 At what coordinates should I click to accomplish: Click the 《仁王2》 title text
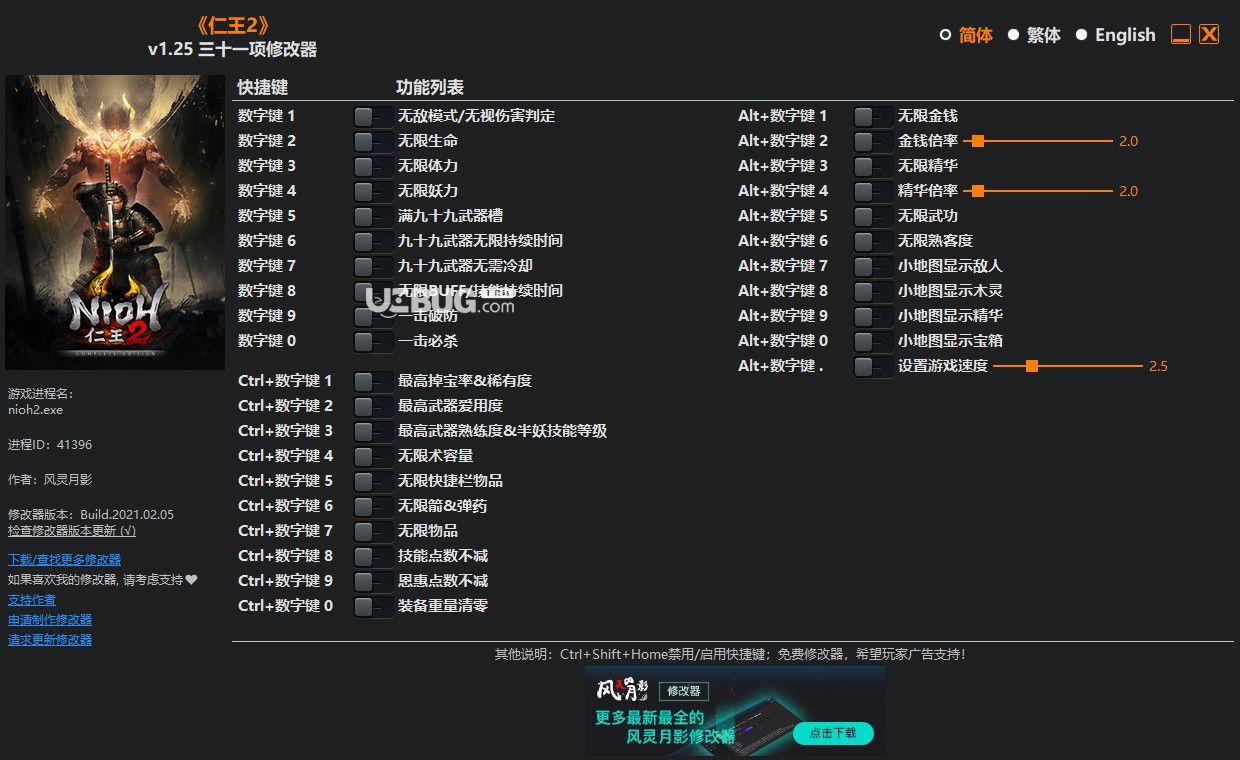point(232,24)
